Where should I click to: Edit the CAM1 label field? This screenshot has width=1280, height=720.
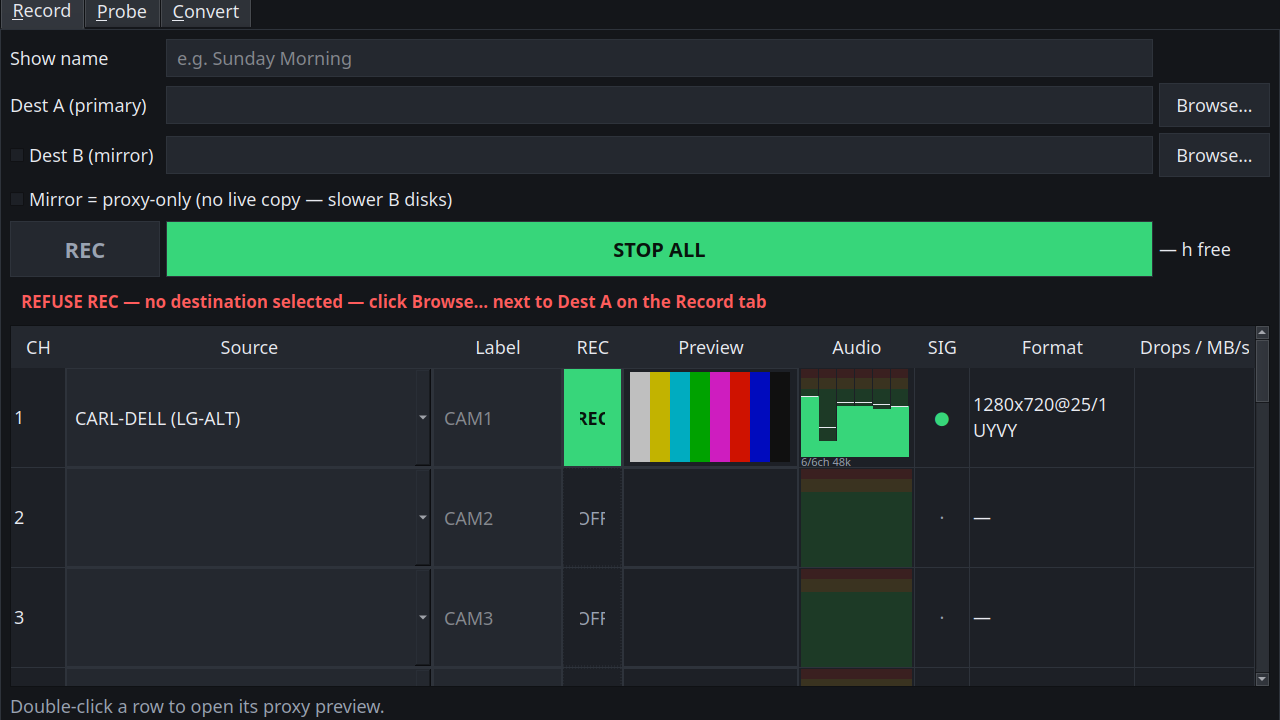(x=497, y=418)
